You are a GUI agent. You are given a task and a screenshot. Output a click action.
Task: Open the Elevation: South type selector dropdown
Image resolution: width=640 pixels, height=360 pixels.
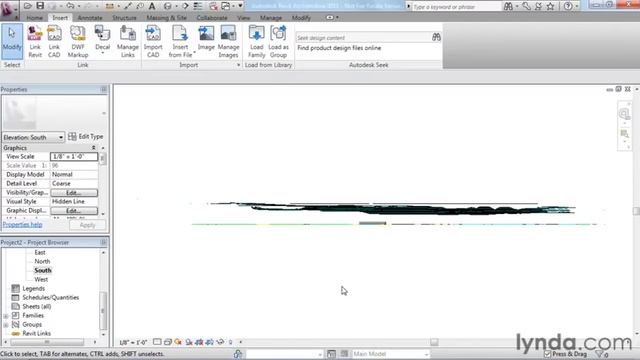[x=61, y=137]
